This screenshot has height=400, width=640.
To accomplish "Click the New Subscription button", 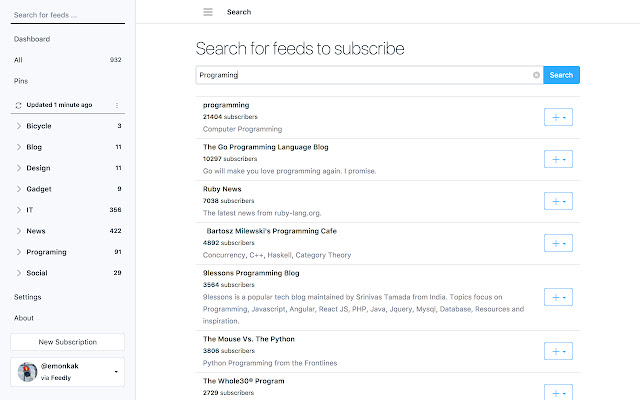I will pyautogui.click(x=67, y=342).
